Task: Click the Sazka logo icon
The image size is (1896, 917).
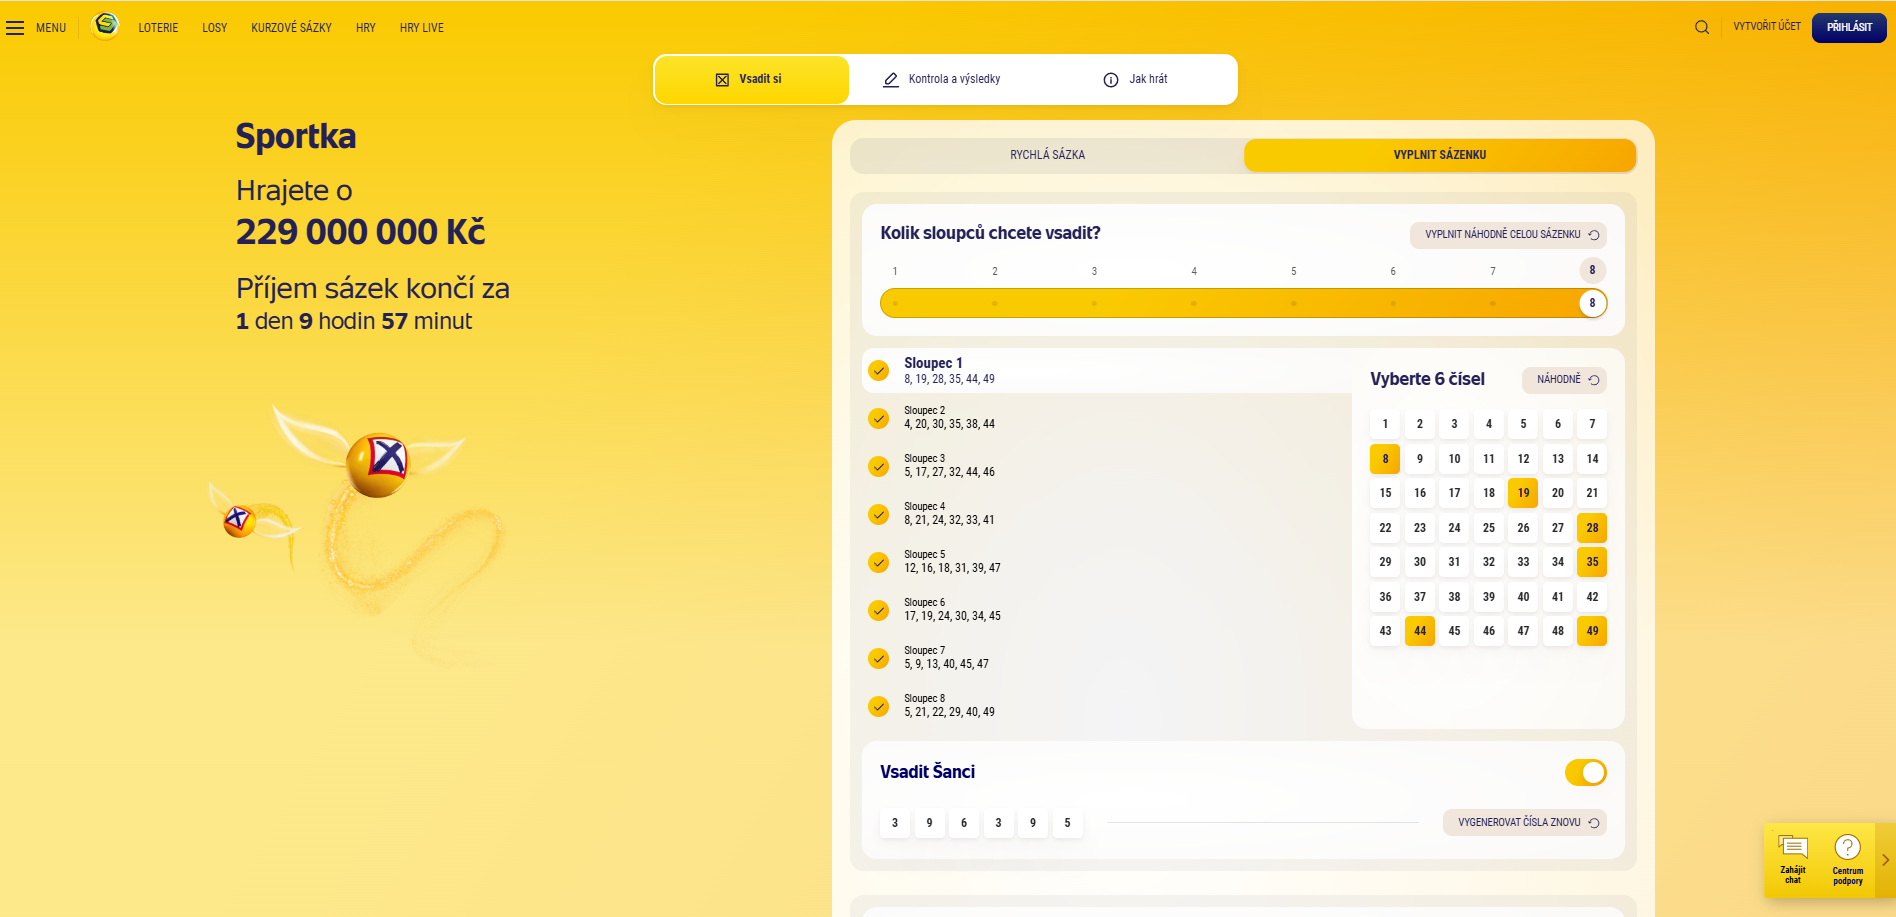Action: (x=105, y=26)
